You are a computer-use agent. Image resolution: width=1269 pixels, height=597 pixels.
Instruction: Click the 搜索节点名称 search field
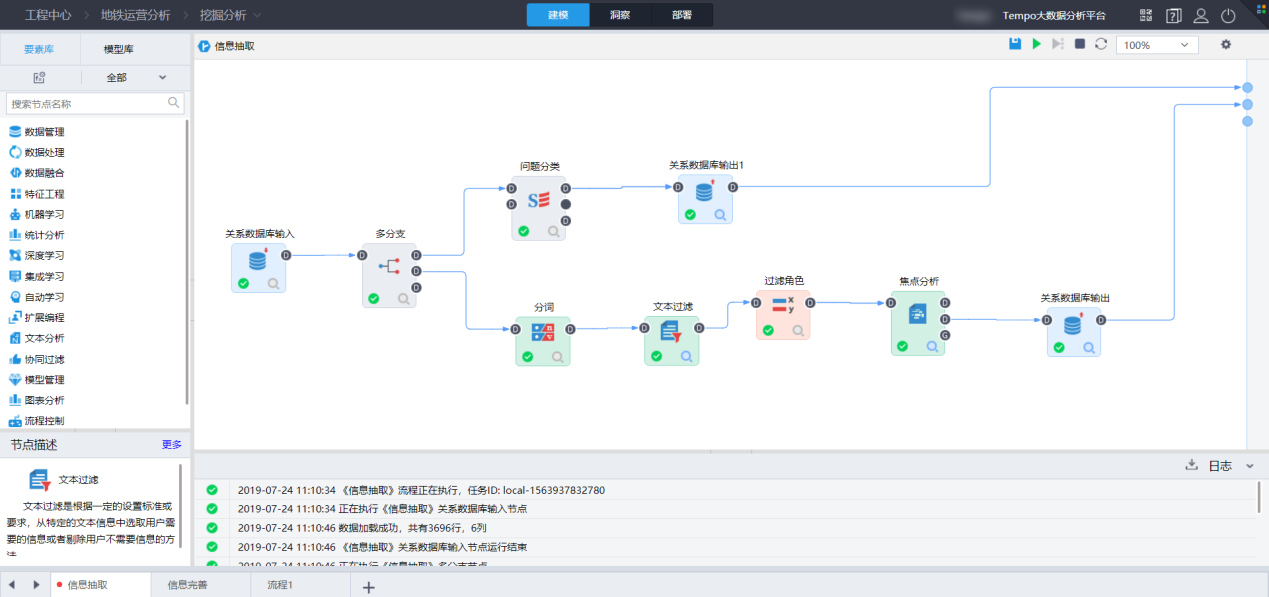coord(88,103)
